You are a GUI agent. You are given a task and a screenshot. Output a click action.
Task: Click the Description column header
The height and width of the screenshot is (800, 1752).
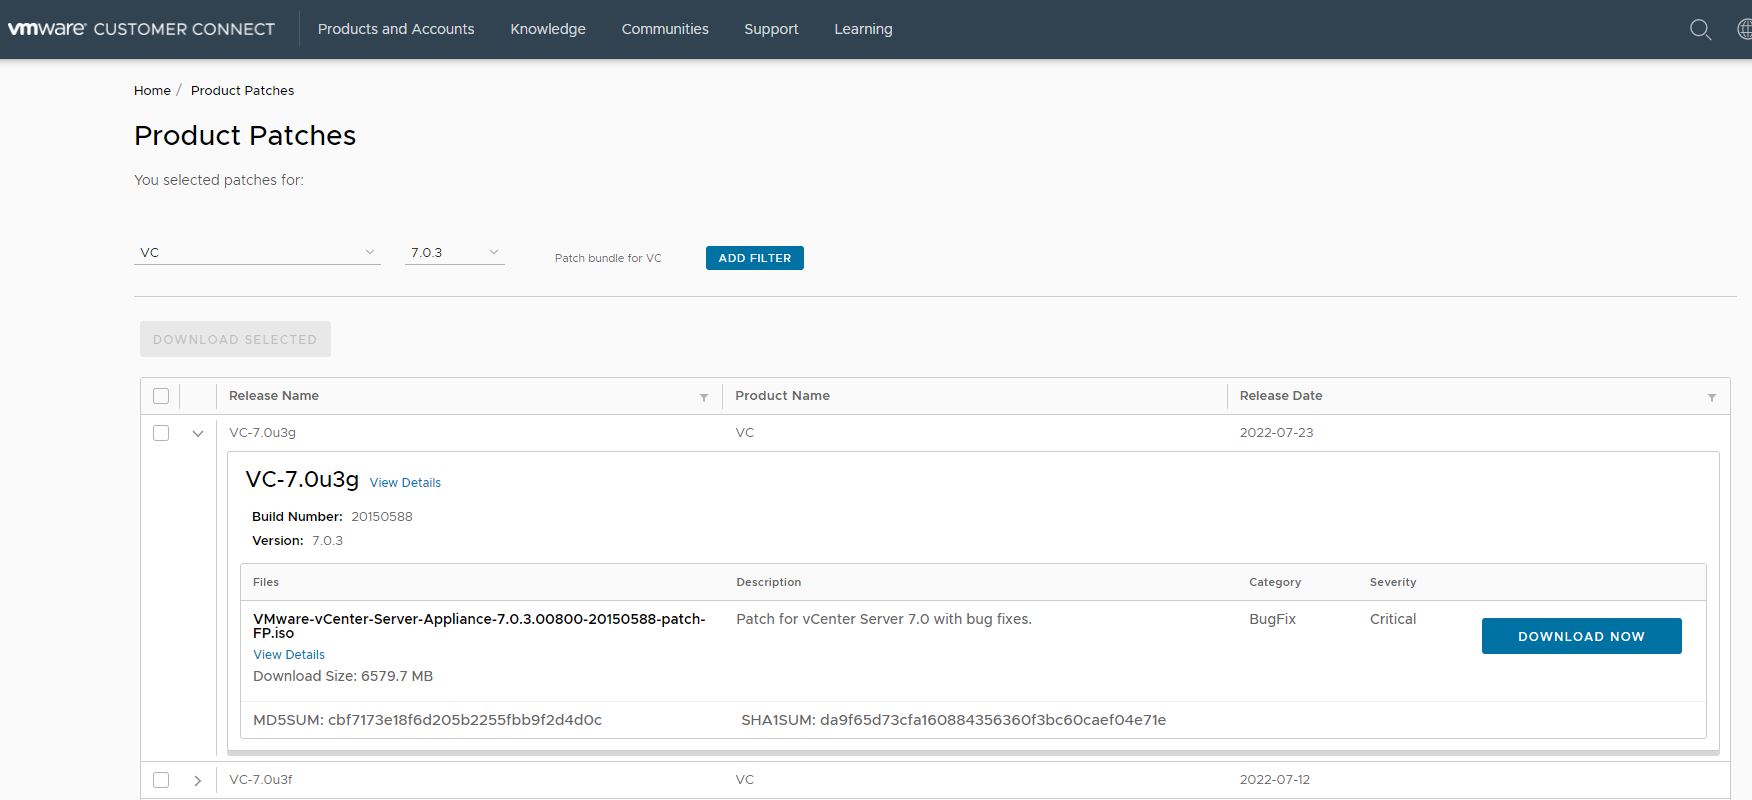[768, 582]
